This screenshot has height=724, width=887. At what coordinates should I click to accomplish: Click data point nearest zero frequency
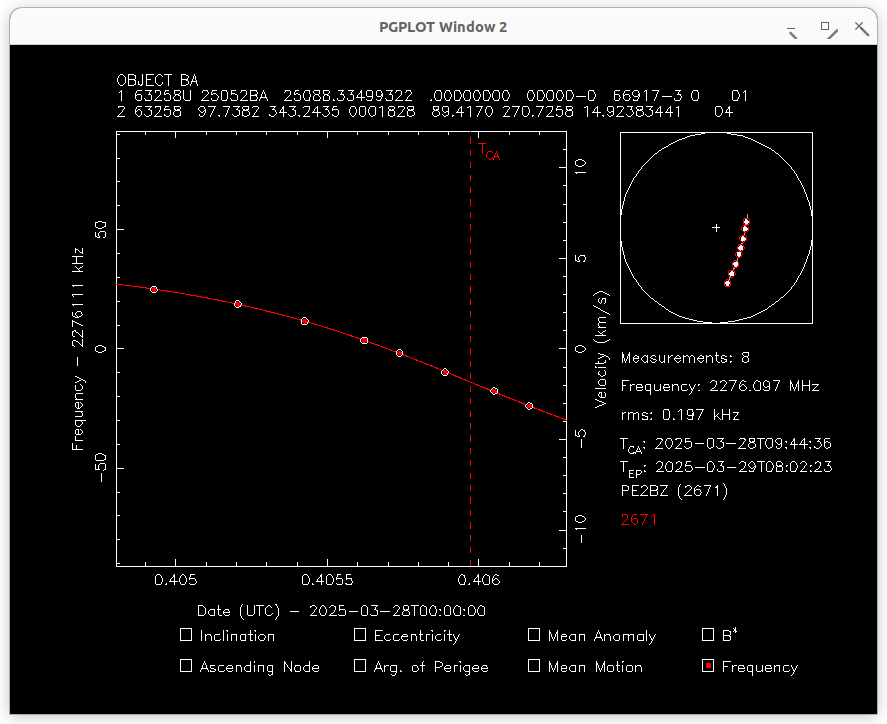coord(399,353)
